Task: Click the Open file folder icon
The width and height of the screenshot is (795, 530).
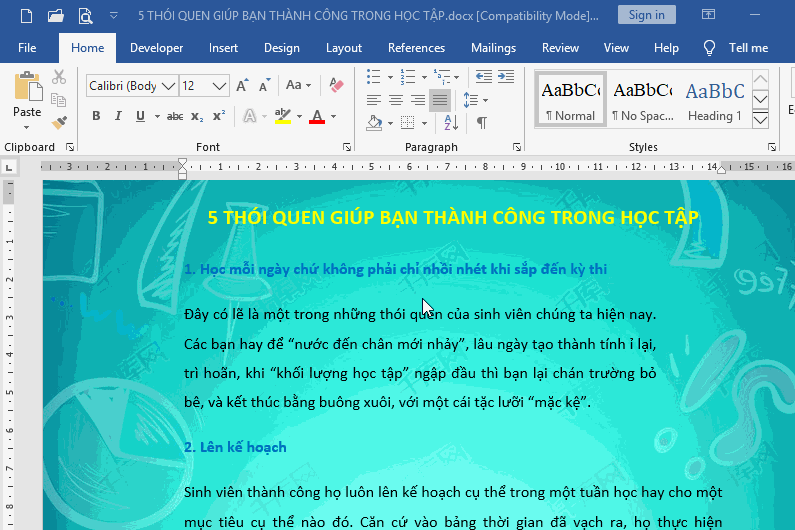Action: point(56,16)
